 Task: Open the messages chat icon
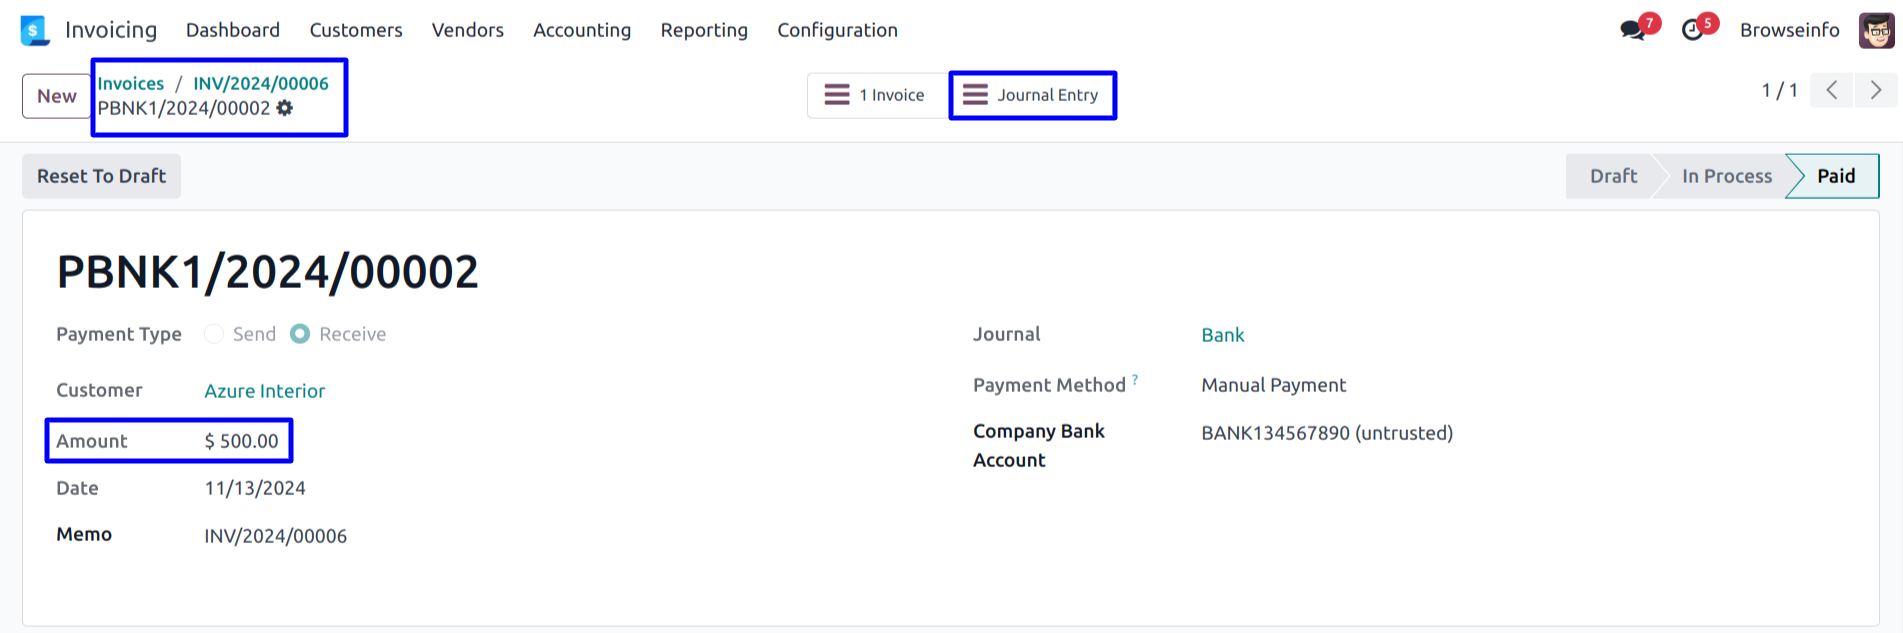click(x=1634, y=30)
